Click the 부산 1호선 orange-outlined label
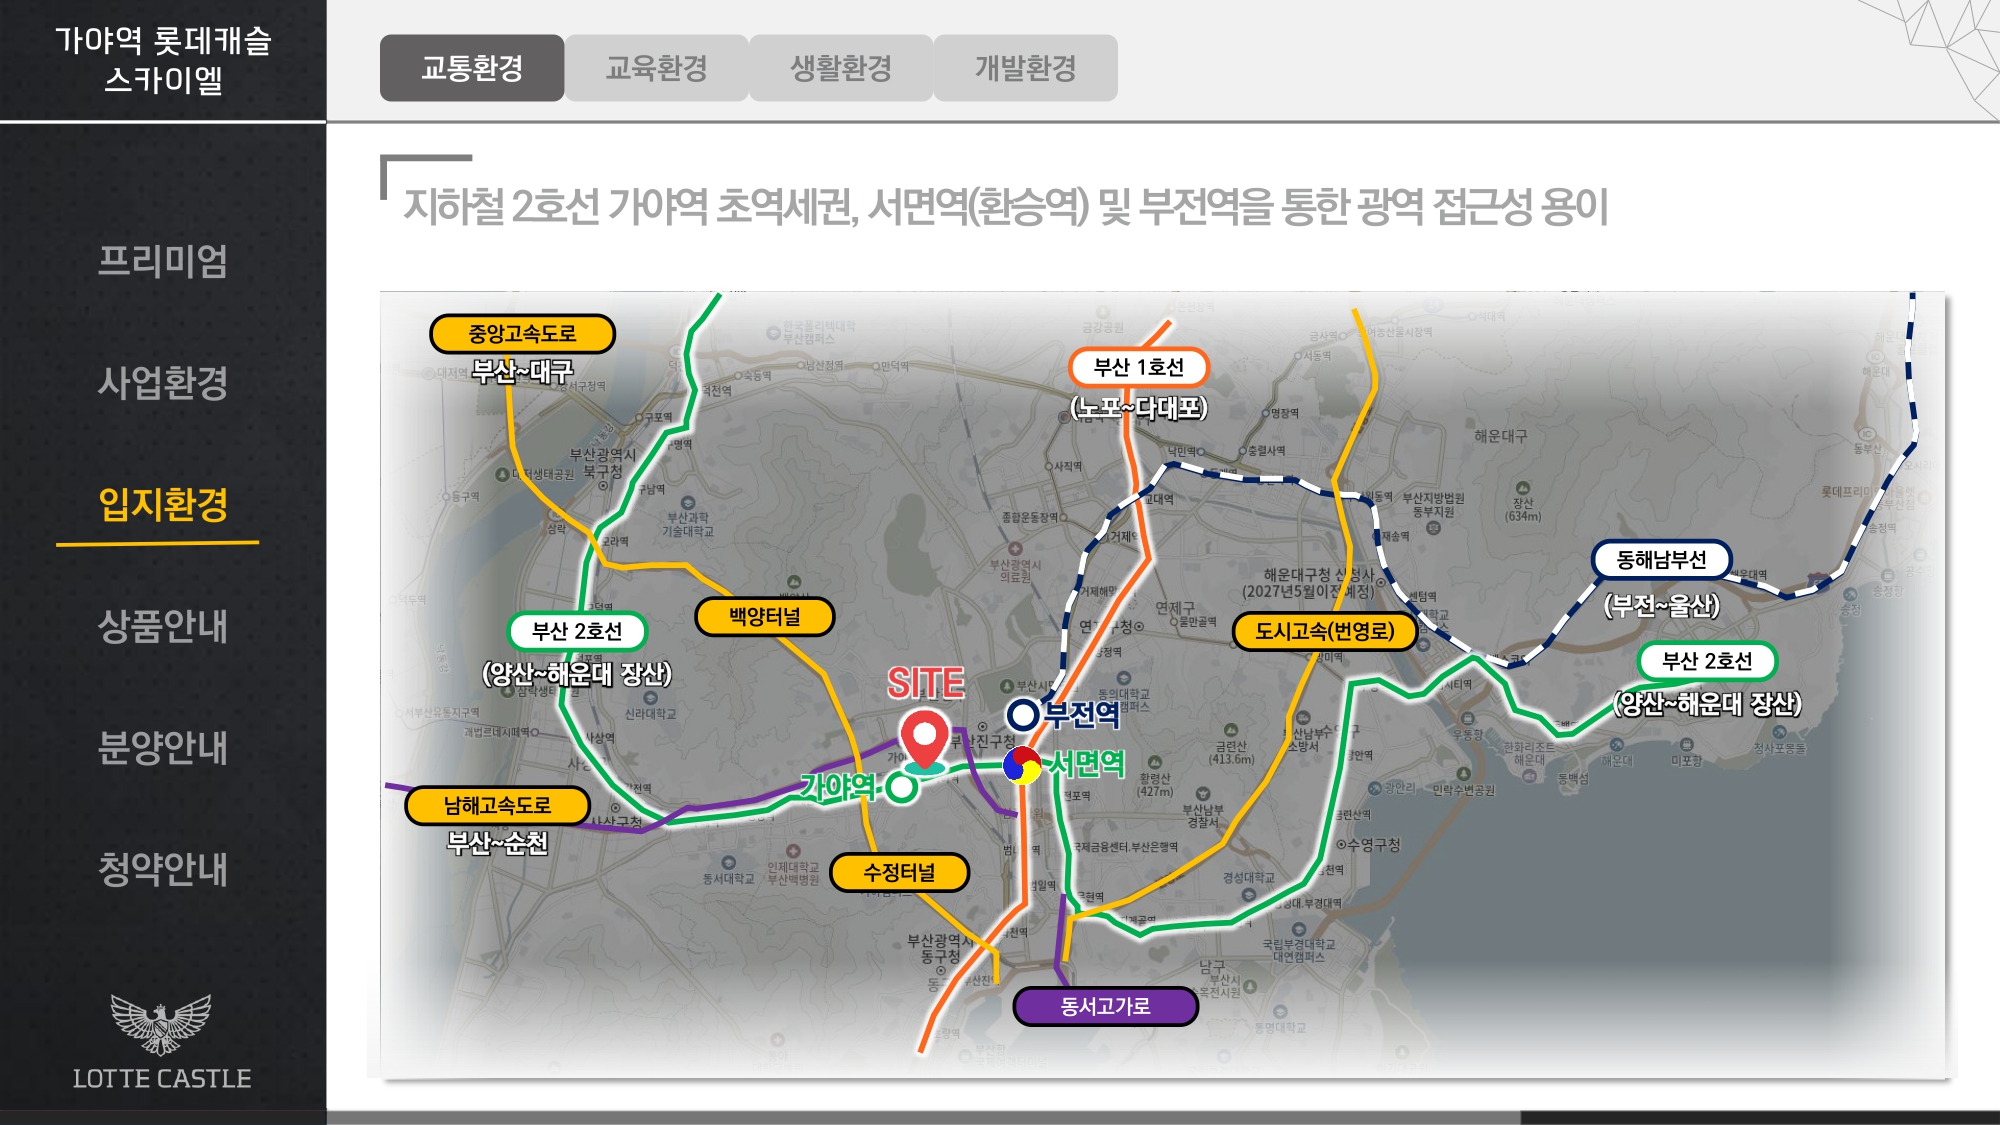Screen dimensions: 2000x1125 tap(1138, 367)
